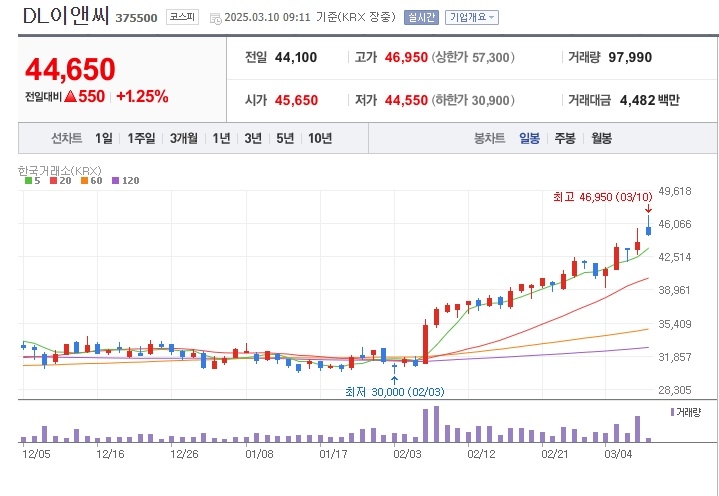Click the green 5-day moving average legend
The height and width of the screenshot is (496, 719).
[32, 181]
